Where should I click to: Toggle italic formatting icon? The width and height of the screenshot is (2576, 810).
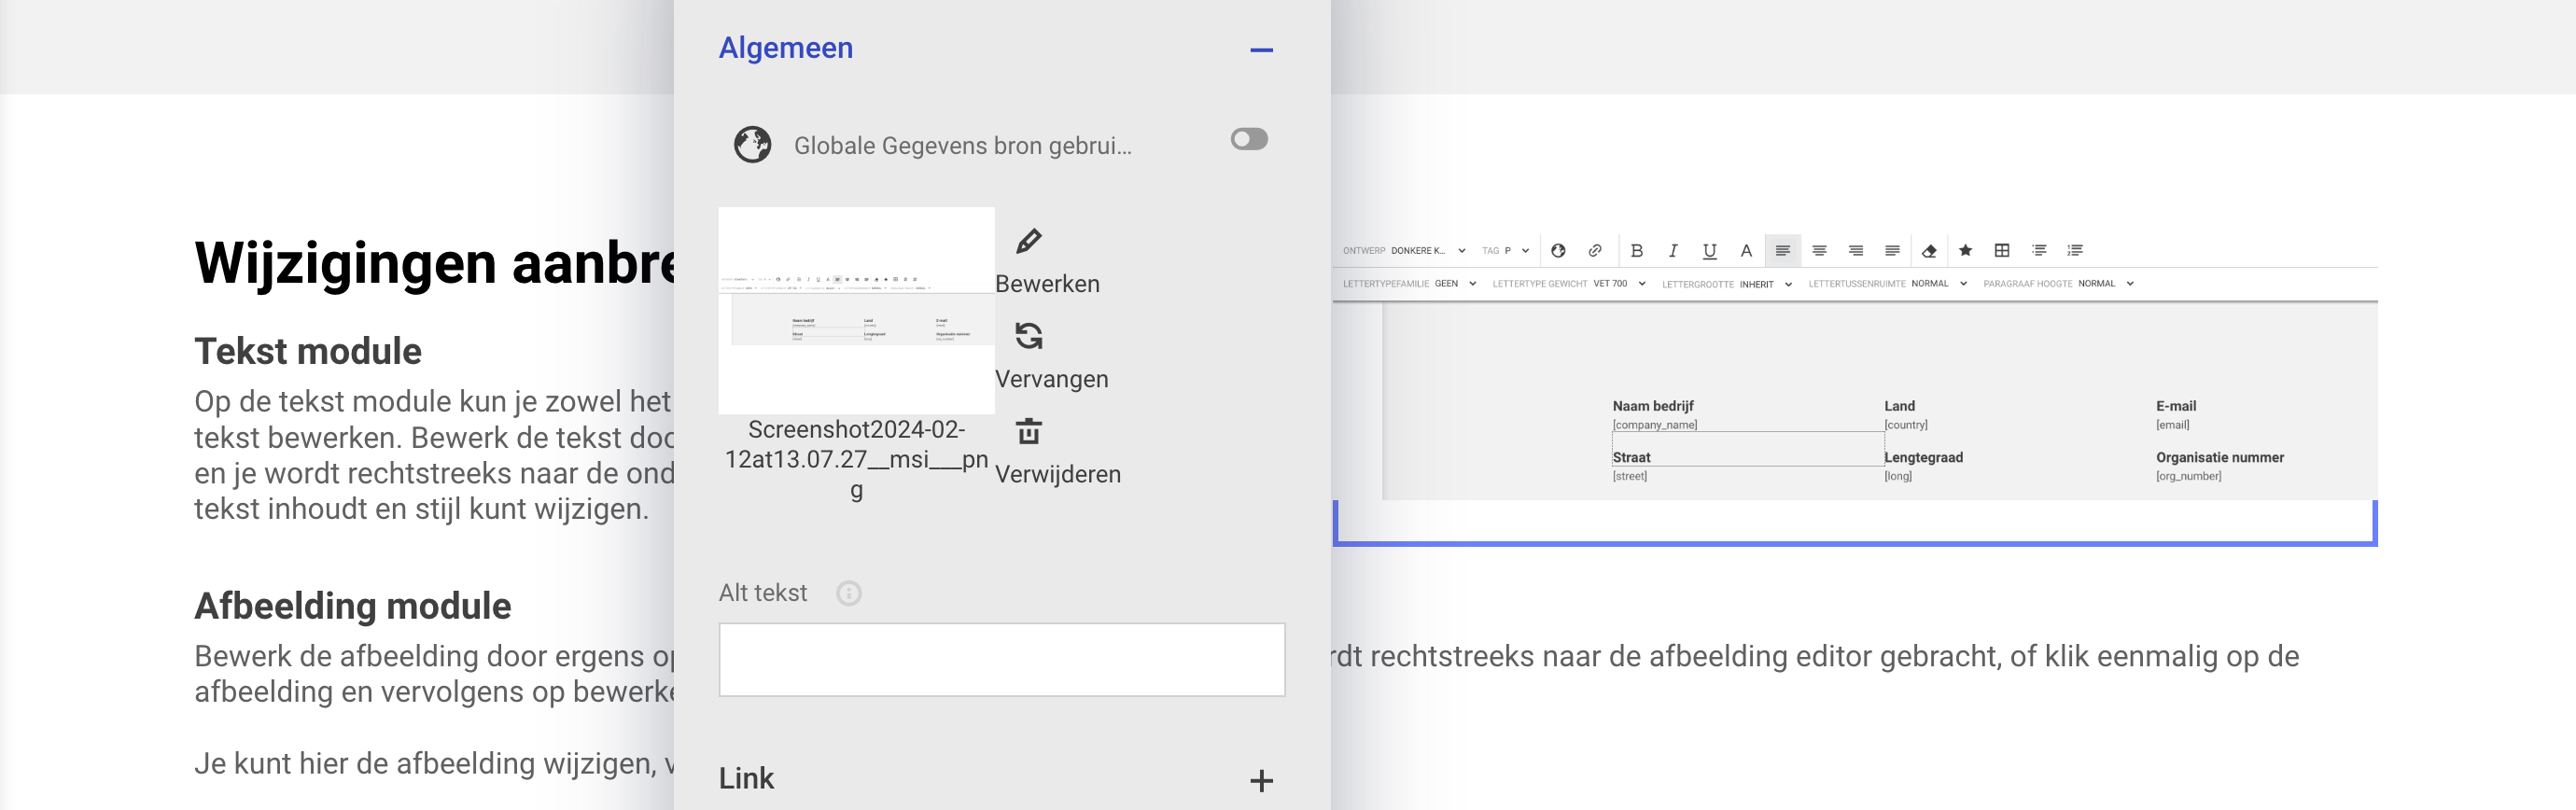click(1673, 251)
